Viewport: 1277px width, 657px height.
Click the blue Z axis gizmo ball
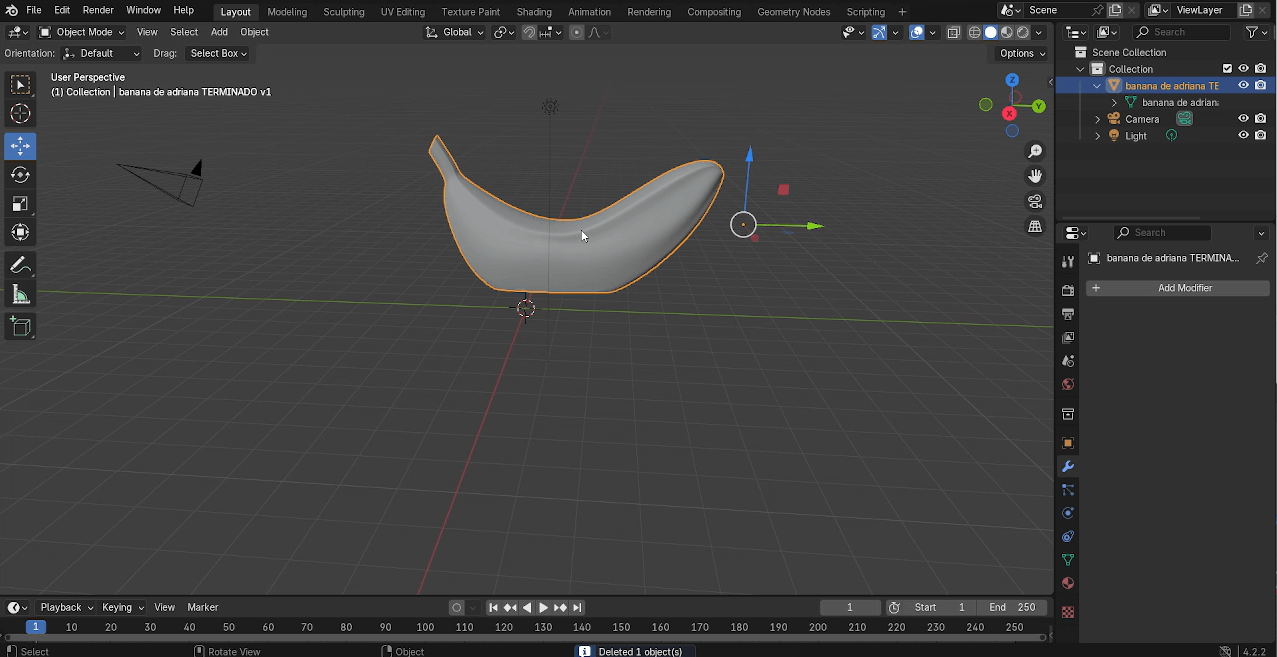tap(1012, 80)
